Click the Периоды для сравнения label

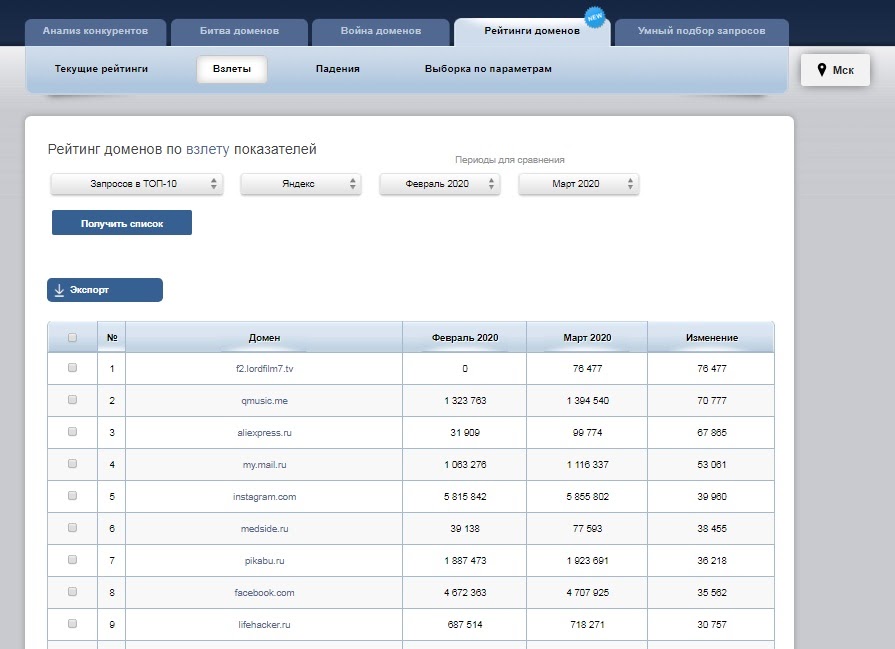[x=510, y=160]
